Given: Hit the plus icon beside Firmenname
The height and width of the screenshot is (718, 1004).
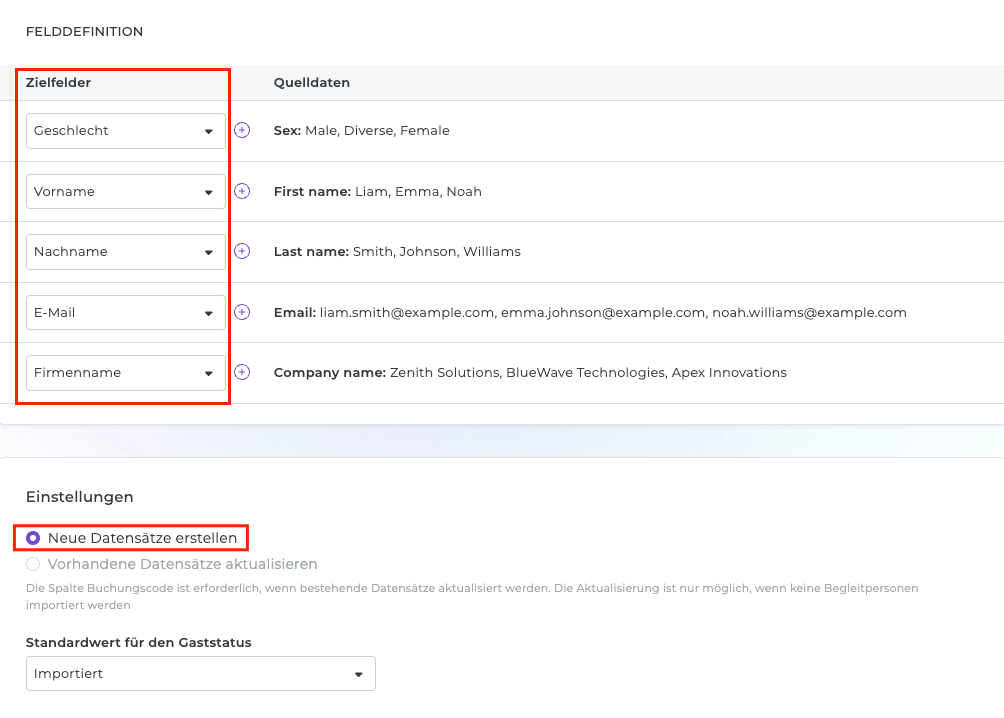Looking at the screenshot, I should tap(242, 372).
